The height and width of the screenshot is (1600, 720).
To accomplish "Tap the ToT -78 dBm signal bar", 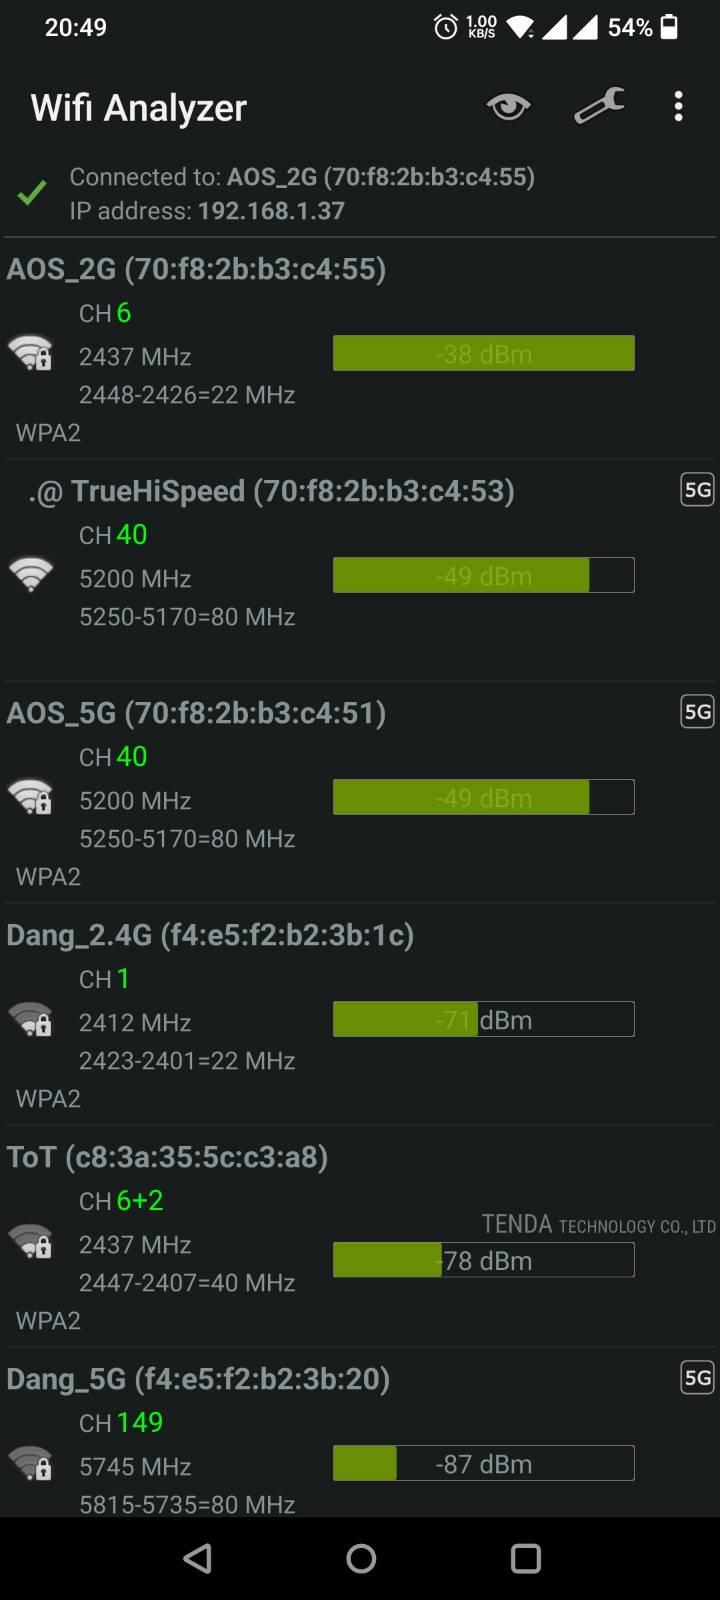I will click(x=483, y=1260).
